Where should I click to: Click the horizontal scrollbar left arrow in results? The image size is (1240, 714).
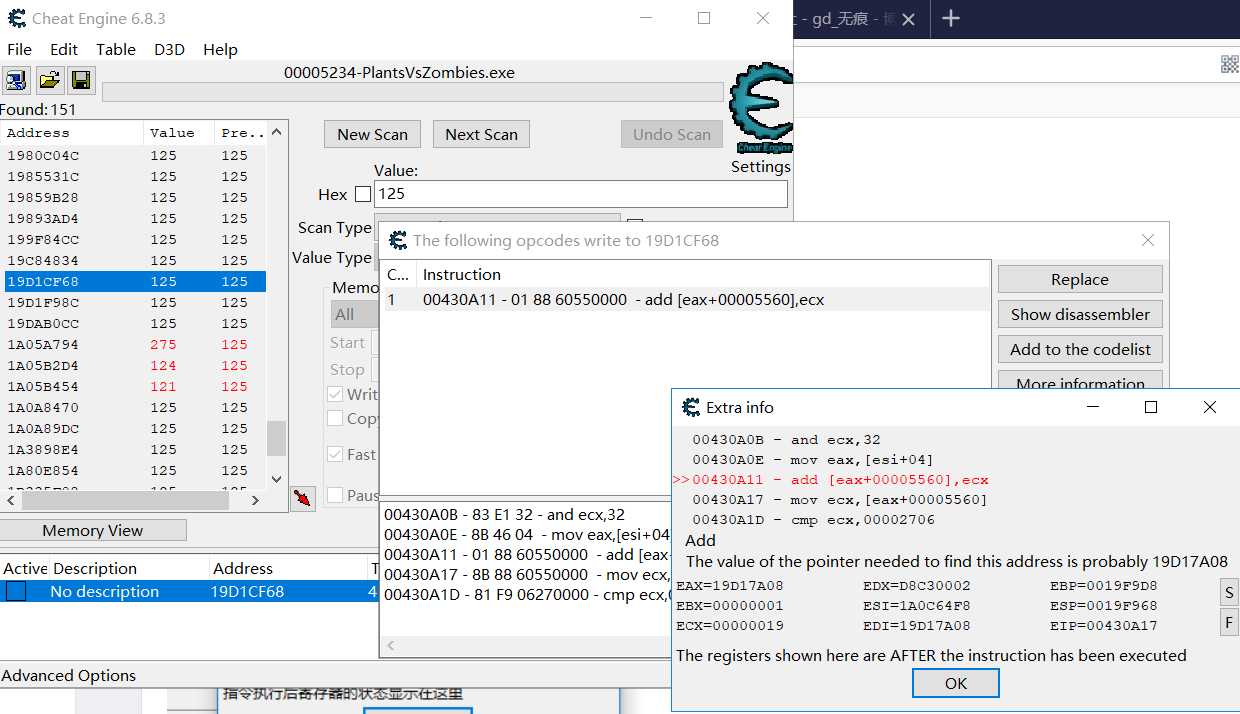9,499
